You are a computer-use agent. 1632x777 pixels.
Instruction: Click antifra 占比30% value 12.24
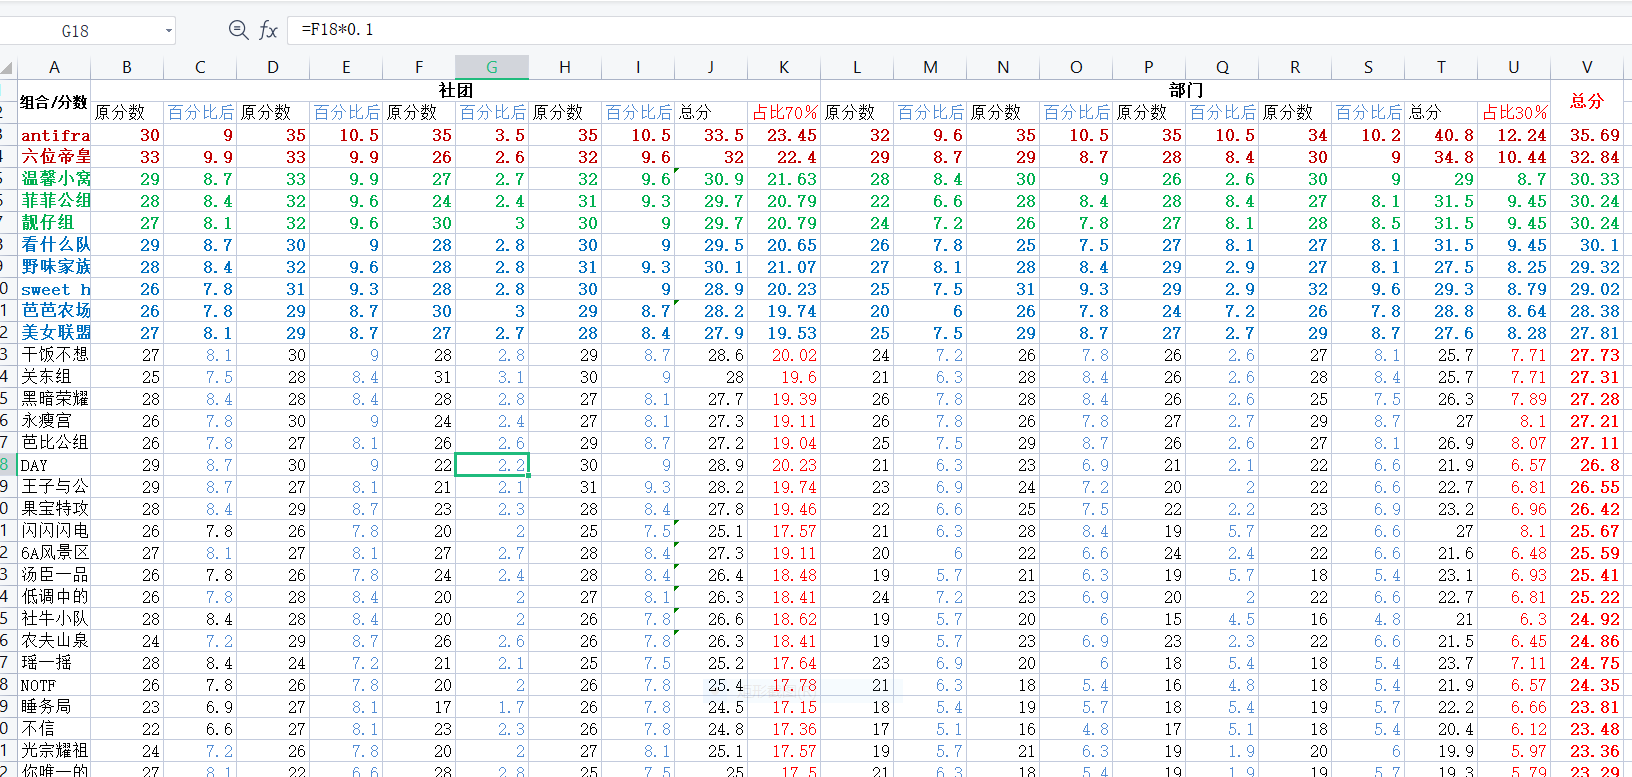tap(1514, 135)
